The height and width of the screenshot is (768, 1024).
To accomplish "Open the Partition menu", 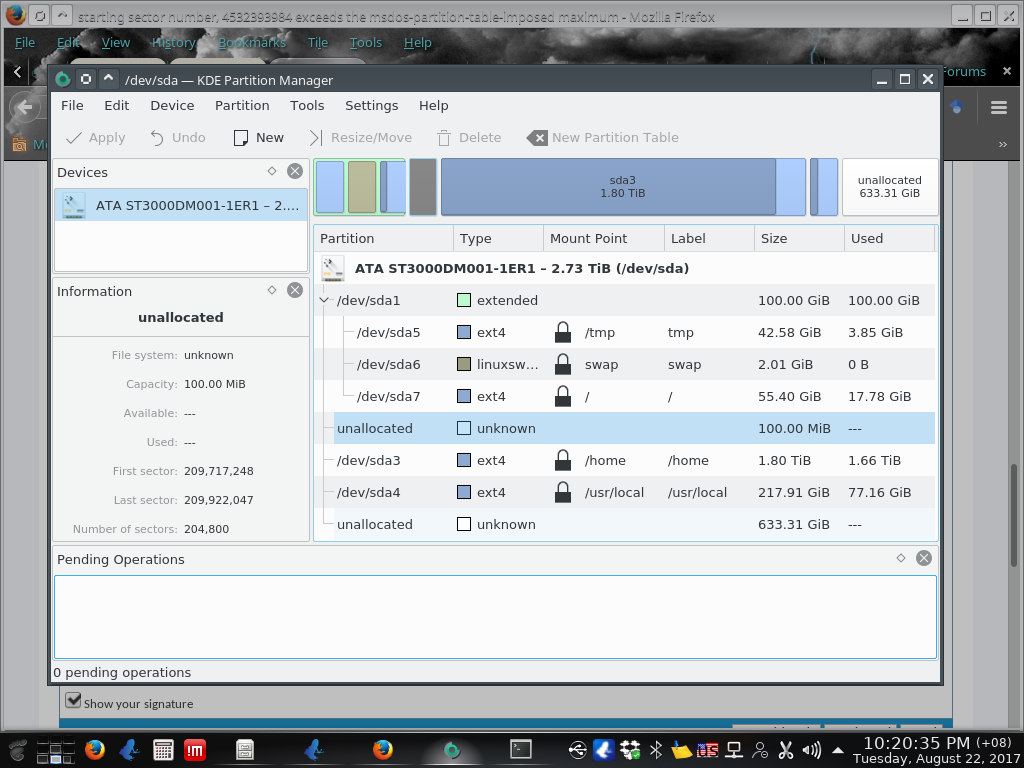I will tap(242, 105).
